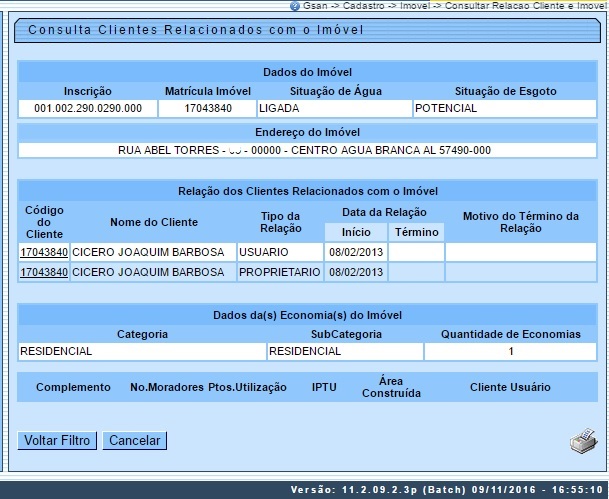Viewport: 609px width, 499px height.
Task: Click the Voltar Filtro button
Action: tap(57, 441)
